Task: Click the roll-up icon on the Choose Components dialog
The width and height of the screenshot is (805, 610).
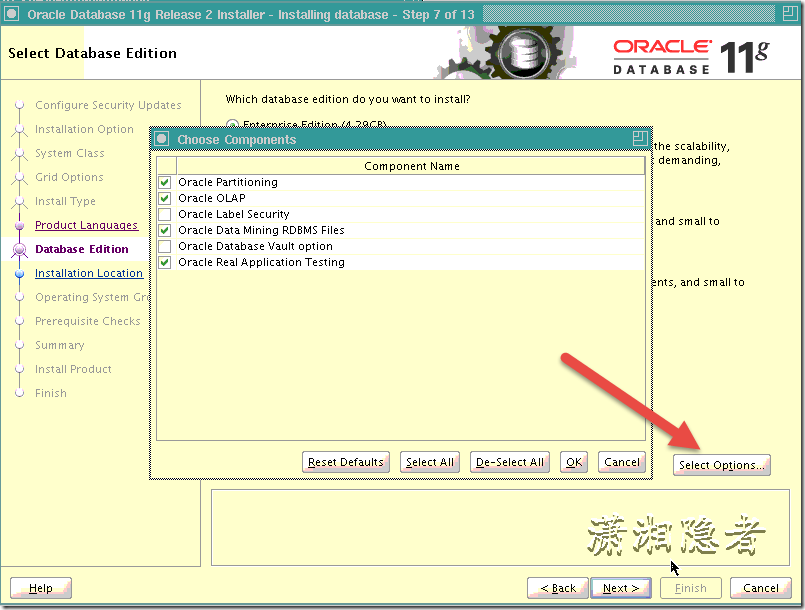Action: 639,138
